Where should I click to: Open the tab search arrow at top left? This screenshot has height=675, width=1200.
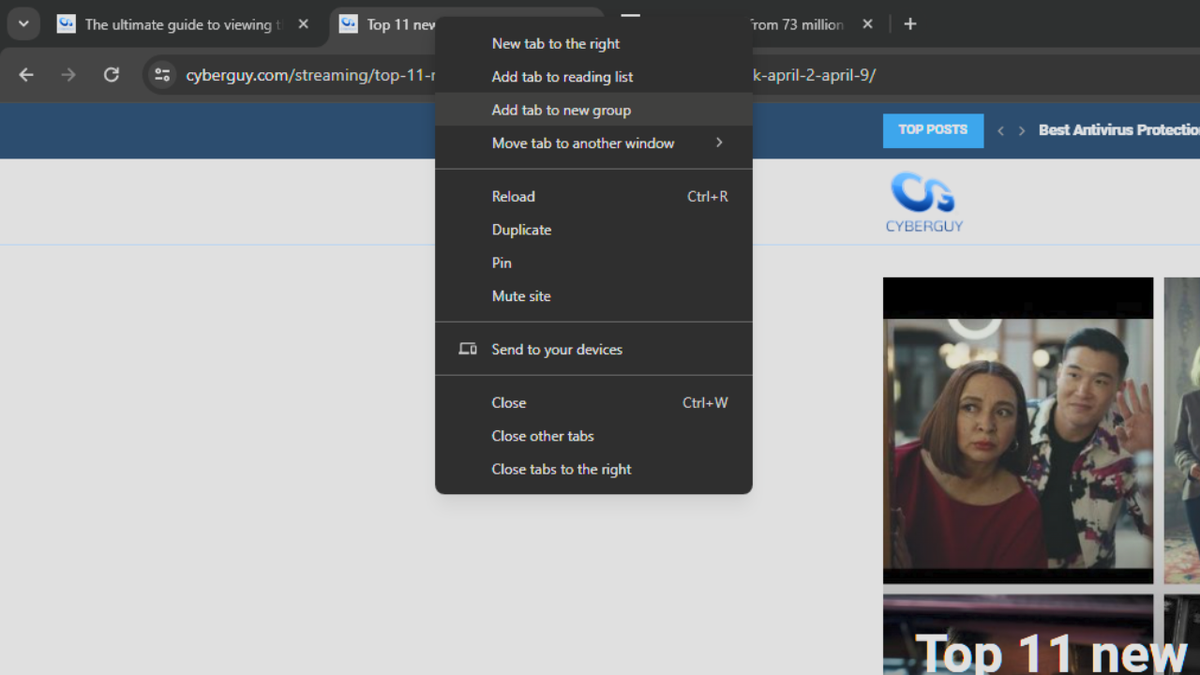coord(22,23)
